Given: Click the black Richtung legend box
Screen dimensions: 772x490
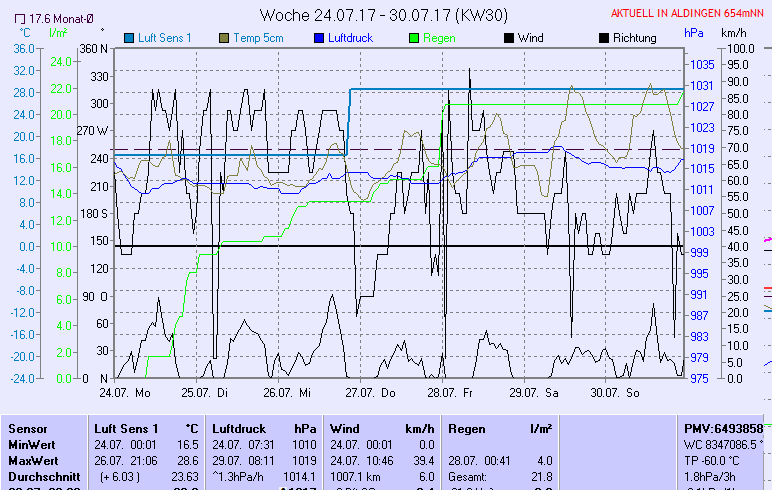Looking at the screenshot, I should (x=603, y=38).
